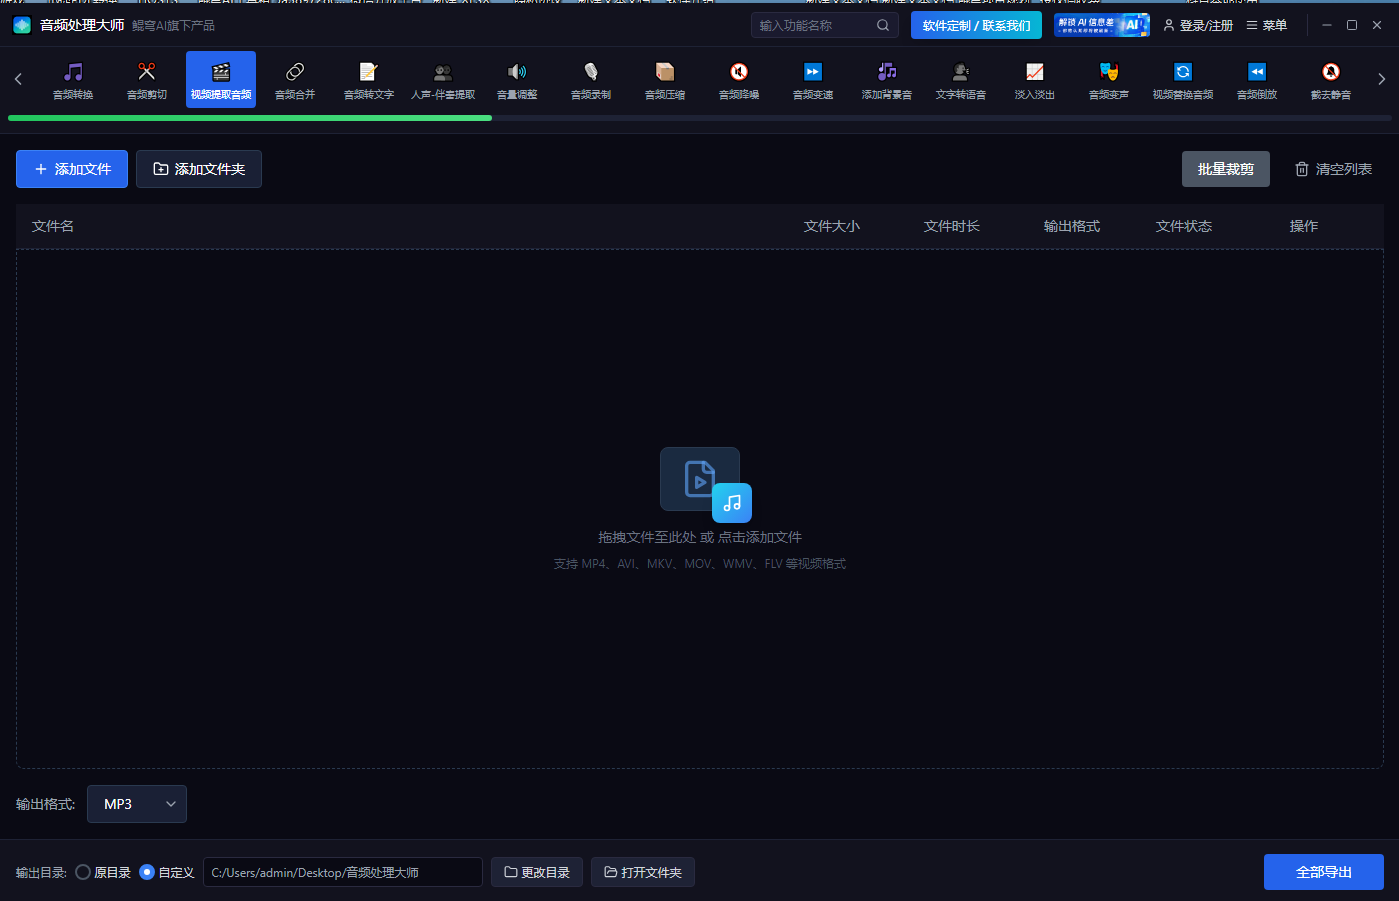Expand the MP3 output format dropdown
This screenshot has height=901, width=1399.
coord(137,804)
